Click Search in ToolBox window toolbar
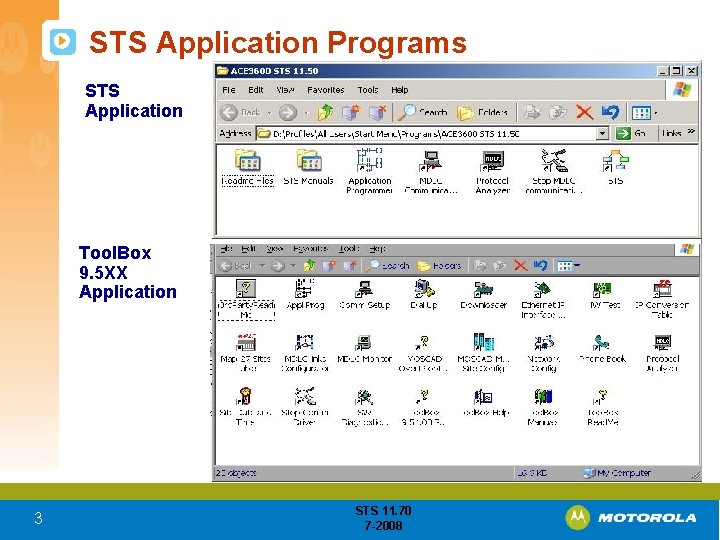The height and width of the screenshot is (540, 720). [x=389, y=265]
